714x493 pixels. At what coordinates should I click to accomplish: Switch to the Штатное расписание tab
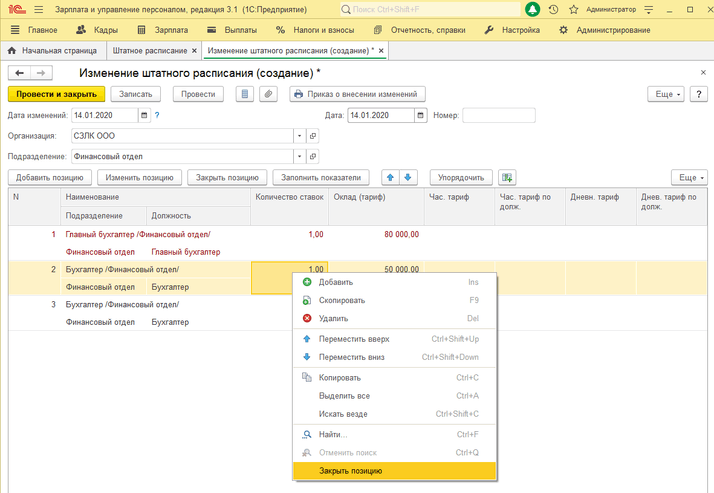click(x=149, y=50)
